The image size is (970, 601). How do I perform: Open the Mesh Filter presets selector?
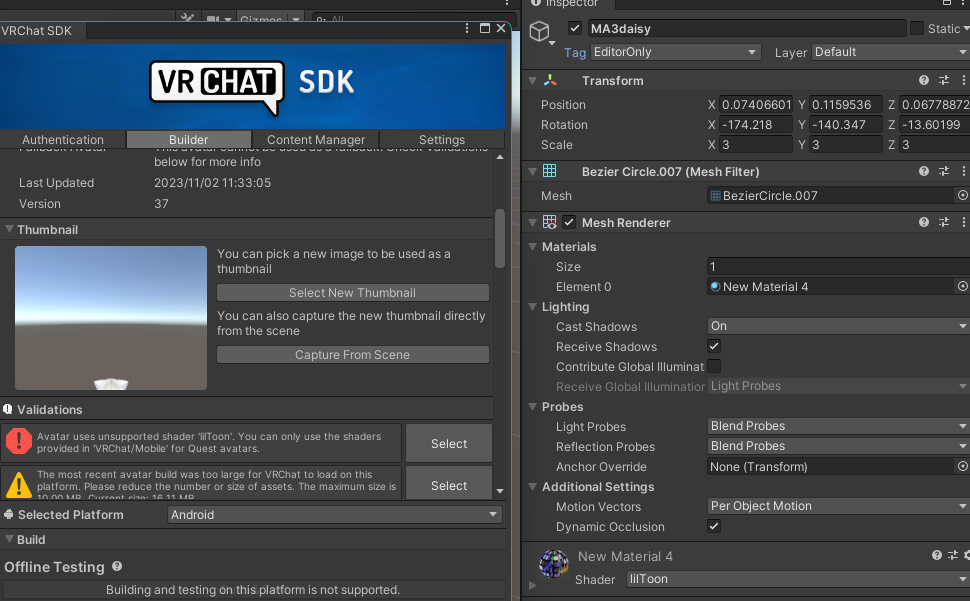(944, 171)
